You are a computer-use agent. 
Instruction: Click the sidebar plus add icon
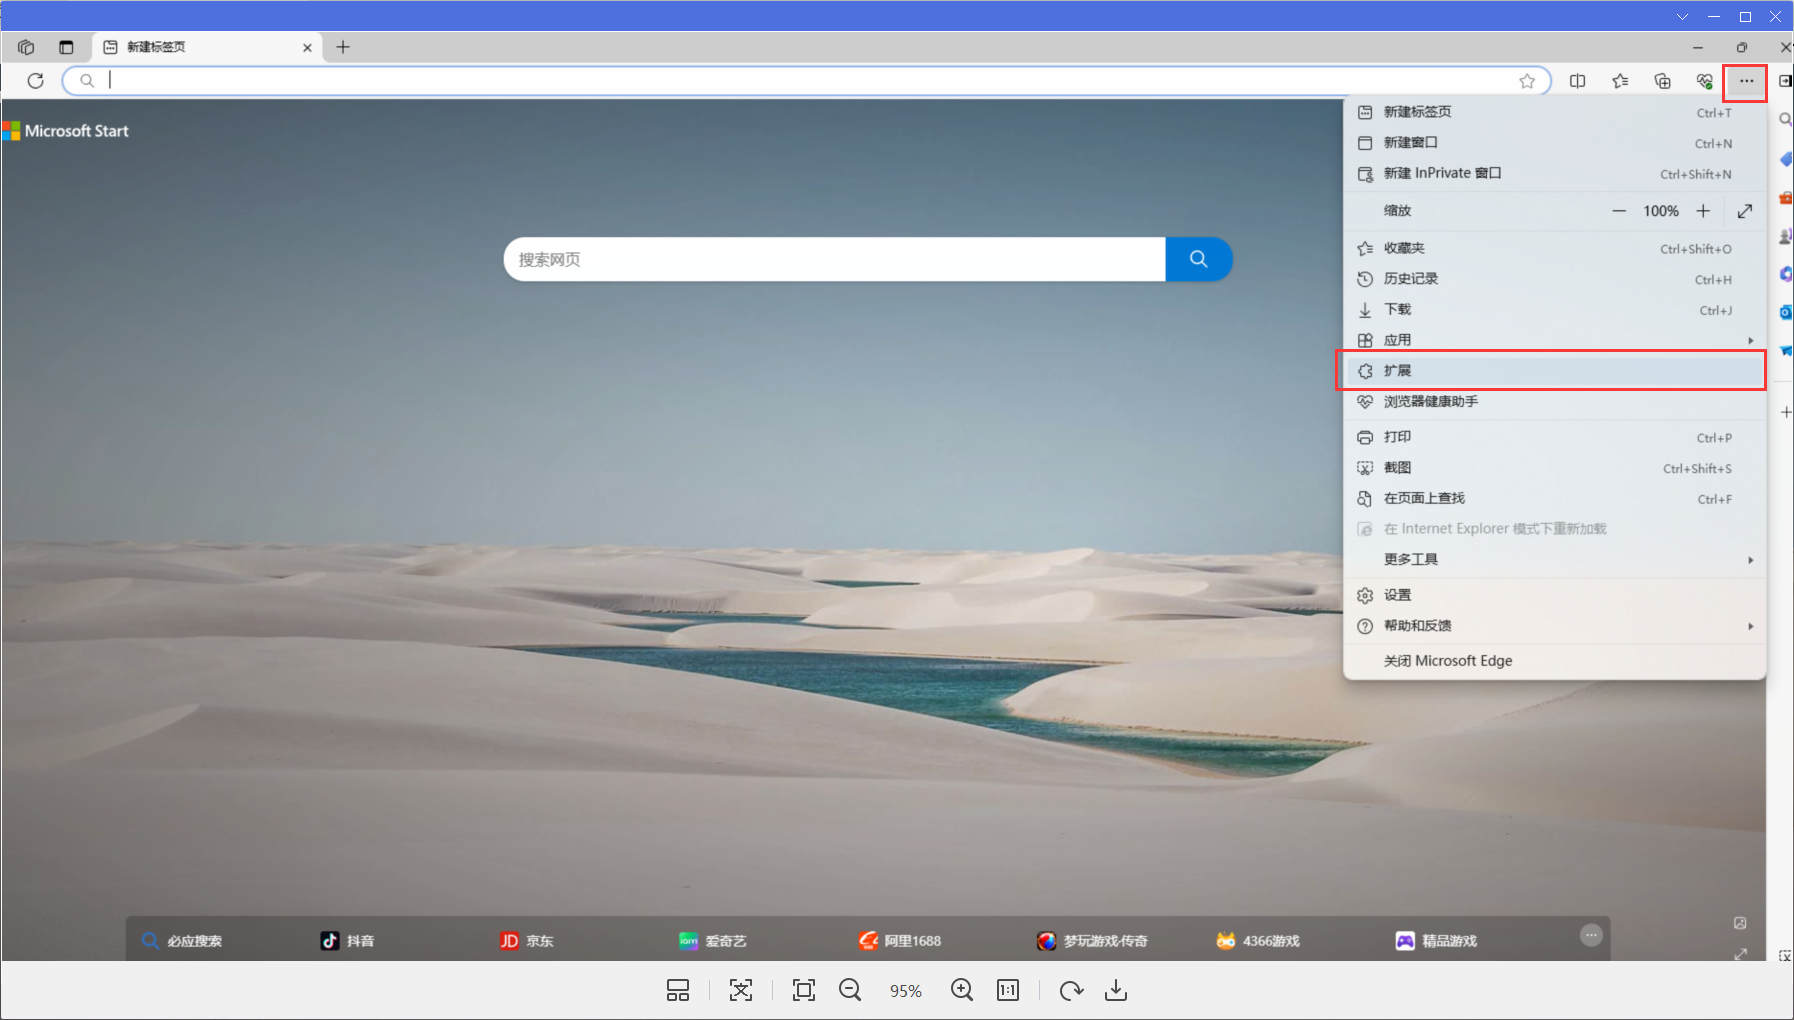tap(1786, 412)
